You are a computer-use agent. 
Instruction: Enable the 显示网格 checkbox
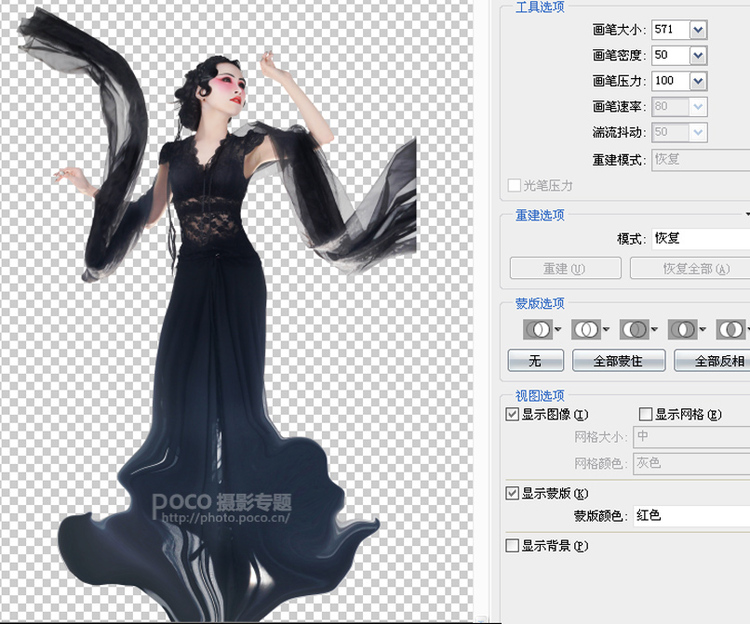(x=645, y=414)
